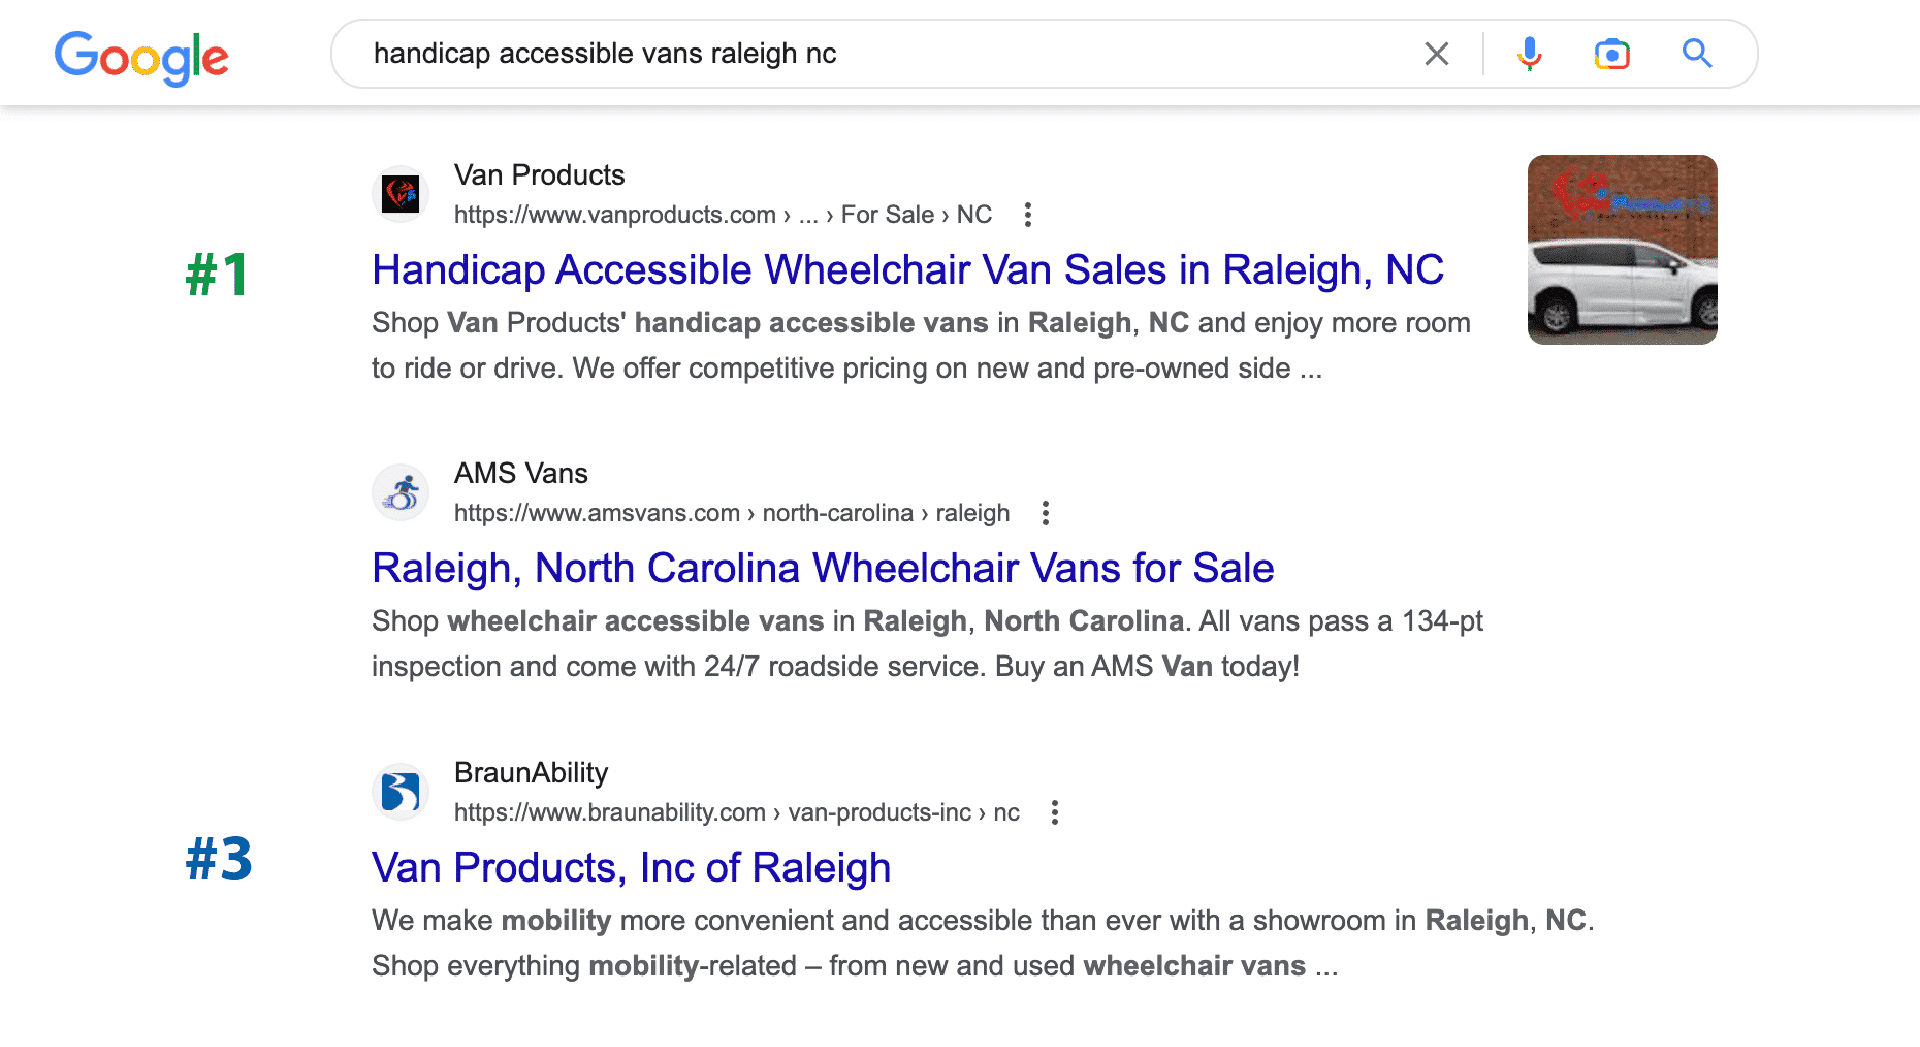Screen dimensions: 1920x1047
Task: Open more options for AMS Vans result
Action: (x=1046, y=513)
